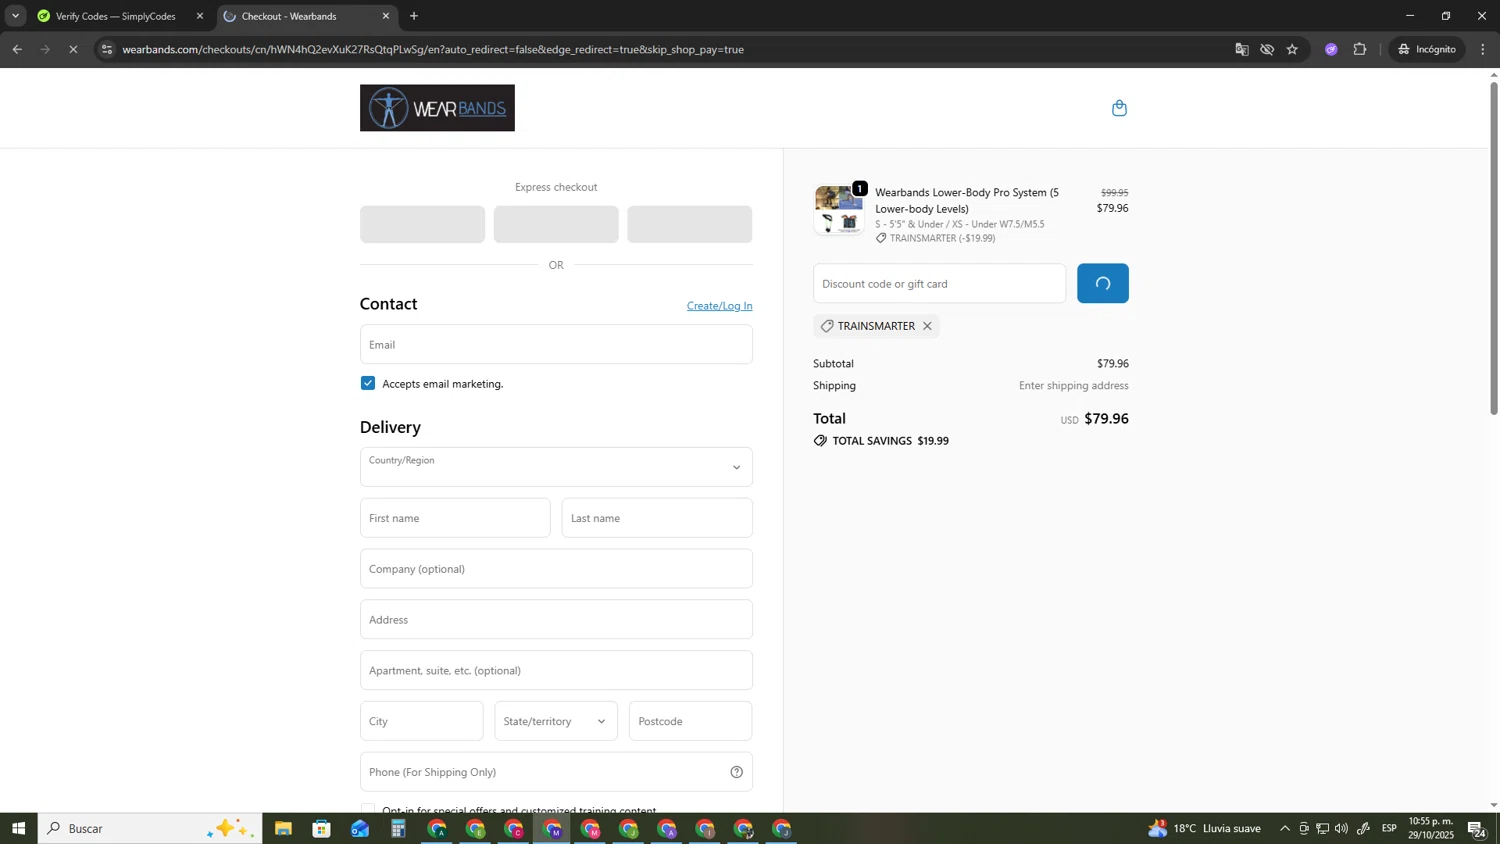Click the TOTAL SAVINGS $19.99 text
The image size is (1500, 844).
pyautogui.click(x=890, y=441)
